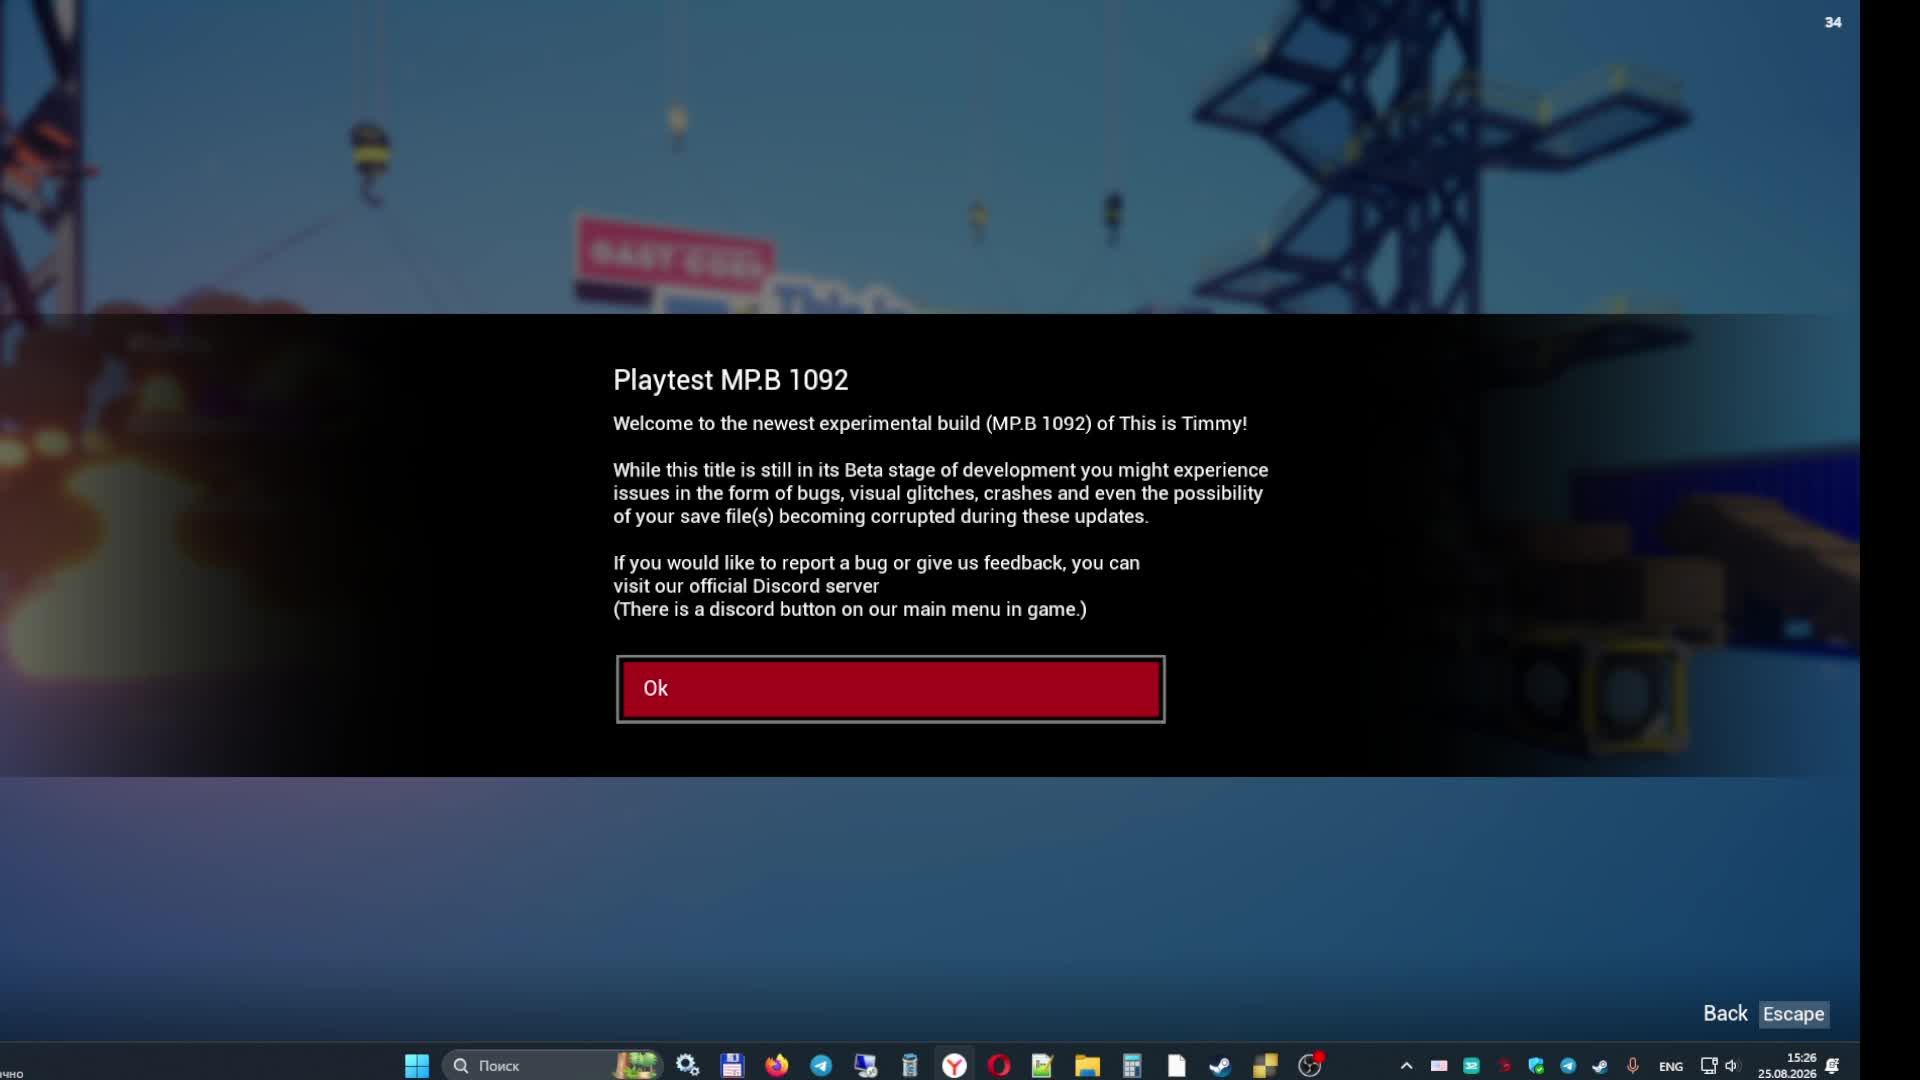
Task: Show hidden system tray icons
Action: 1406,1066
